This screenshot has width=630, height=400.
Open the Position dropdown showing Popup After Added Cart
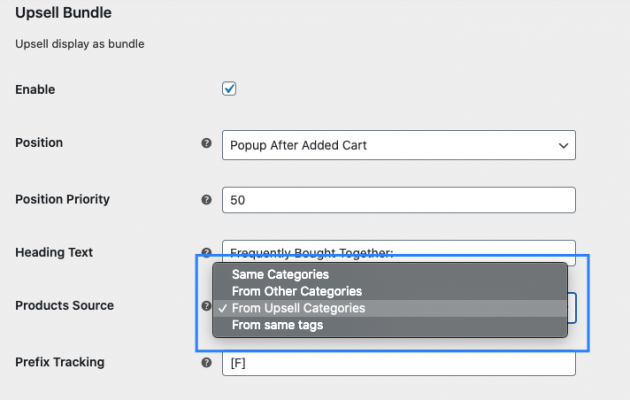point(398,145)
